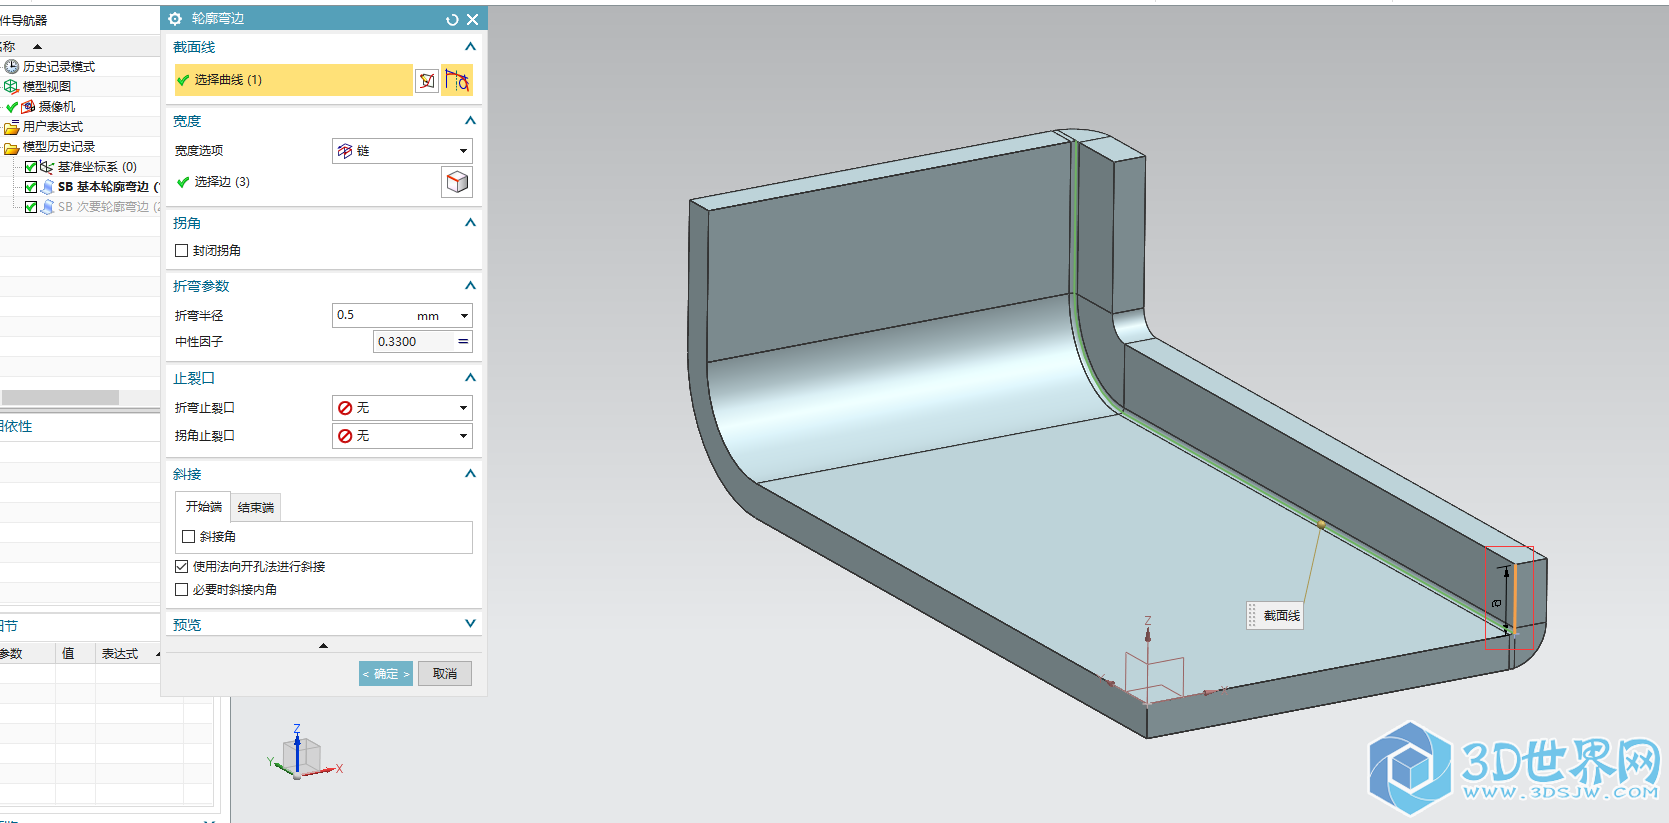Uncheck 使用法向开孔法进行斜接

pos(181,567)
